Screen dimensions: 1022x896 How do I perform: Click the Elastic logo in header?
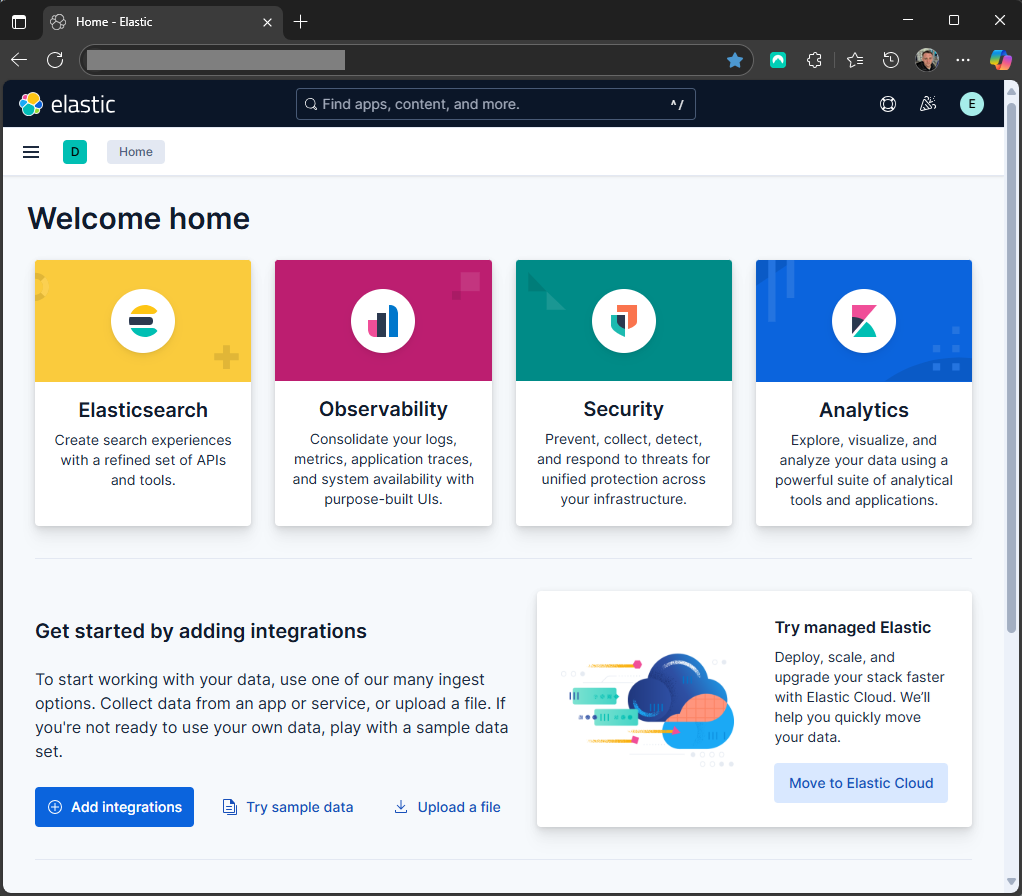(x=67, y=104)
